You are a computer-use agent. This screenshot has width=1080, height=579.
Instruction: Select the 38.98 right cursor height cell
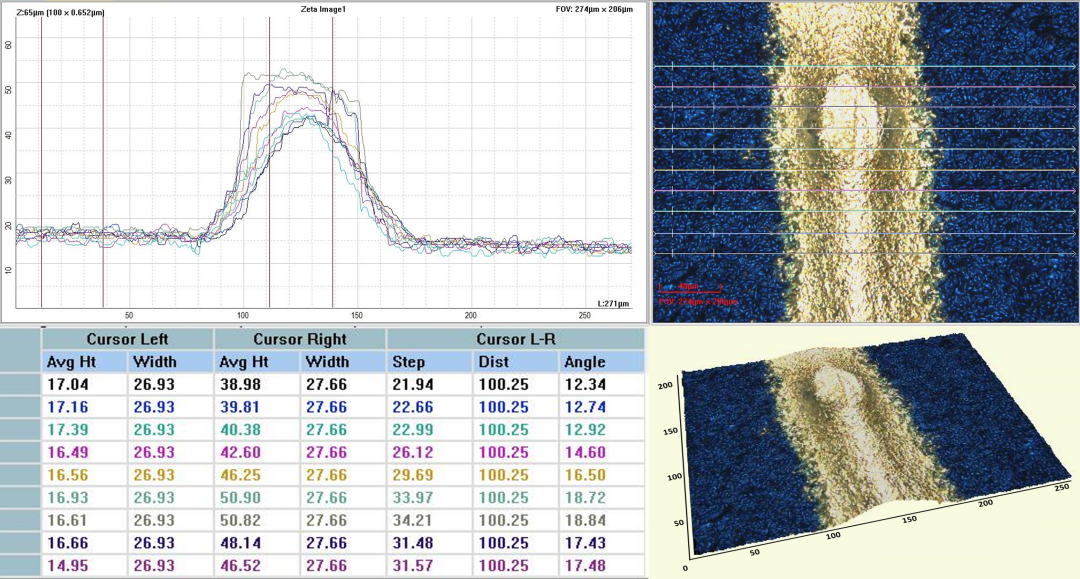(257, 384)
